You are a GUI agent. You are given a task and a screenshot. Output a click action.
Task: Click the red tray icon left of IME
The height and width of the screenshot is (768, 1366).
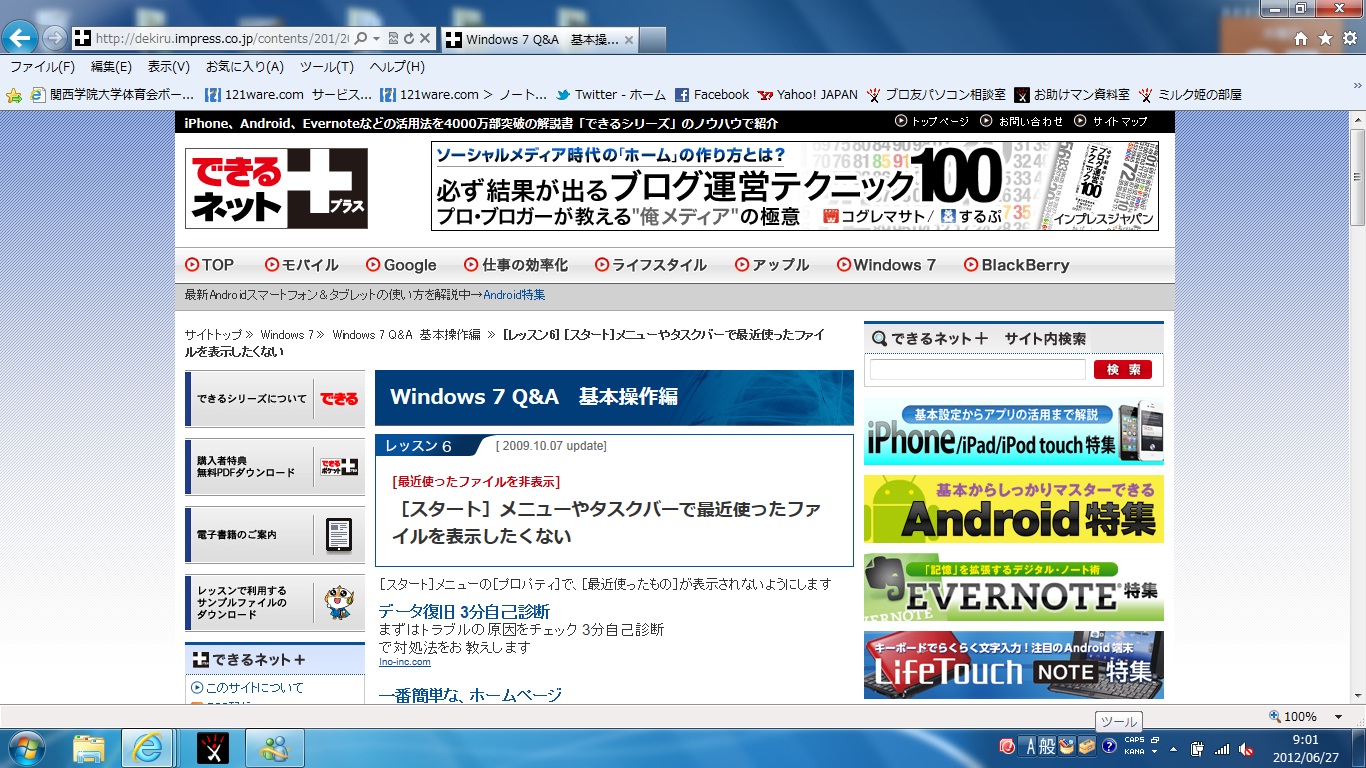pyautogui.click(x=1008, y=747)
